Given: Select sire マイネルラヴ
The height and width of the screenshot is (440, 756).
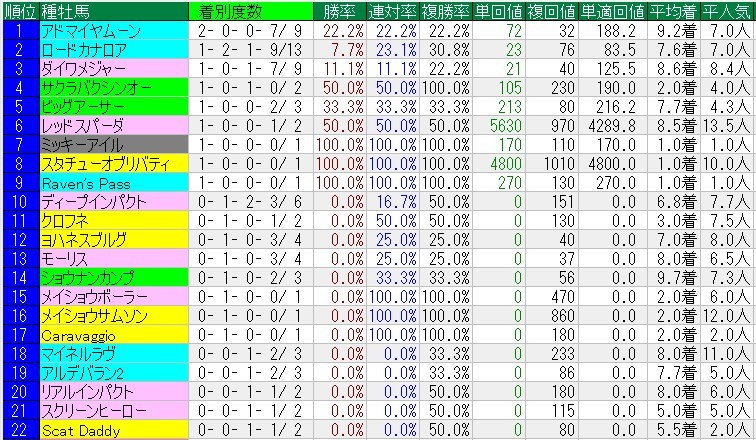Looking at the screenshot, I should (x=114, y=354).
